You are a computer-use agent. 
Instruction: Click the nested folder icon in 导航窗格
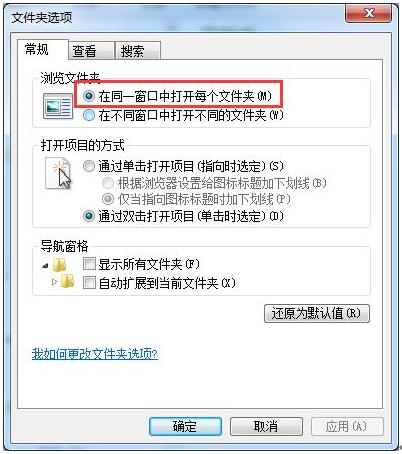coord(68,281)
